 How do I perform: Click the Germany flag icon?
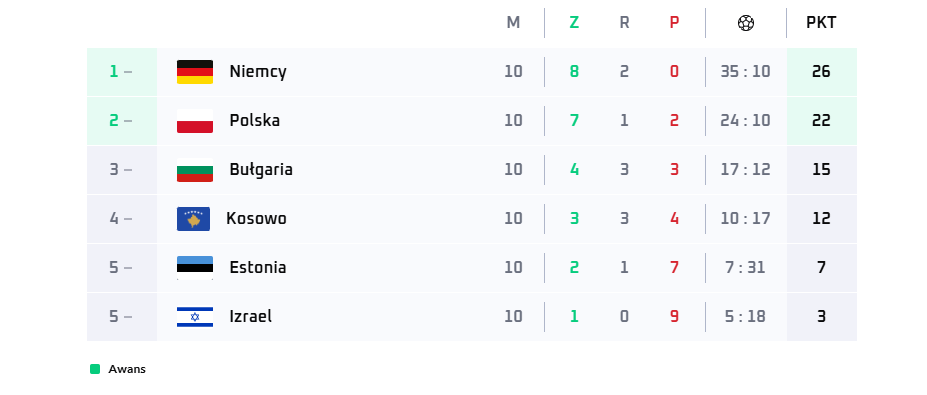point(195,72)
